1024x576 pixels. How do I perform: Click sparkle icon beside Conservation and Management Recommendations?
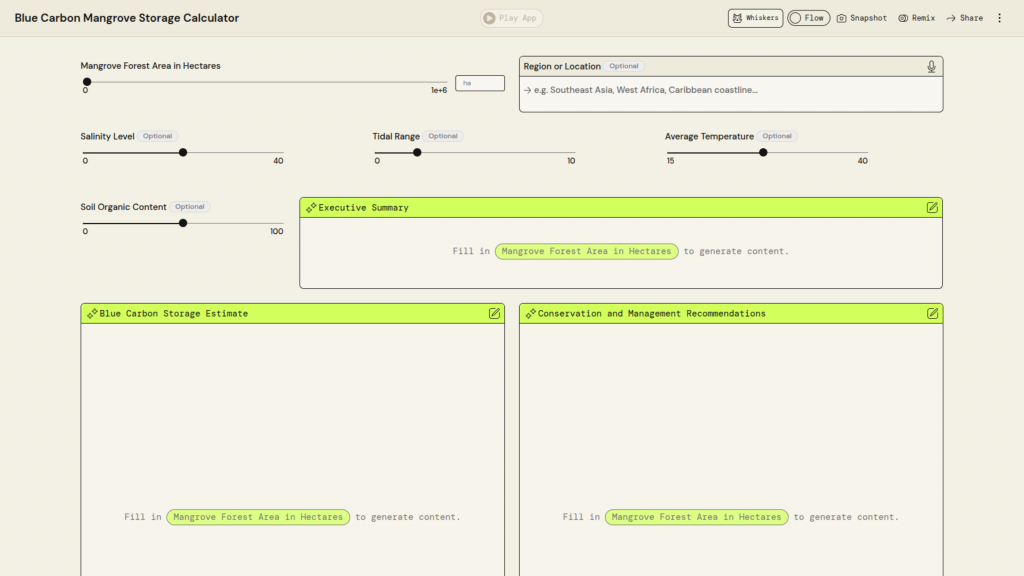(x=530, y=313)
